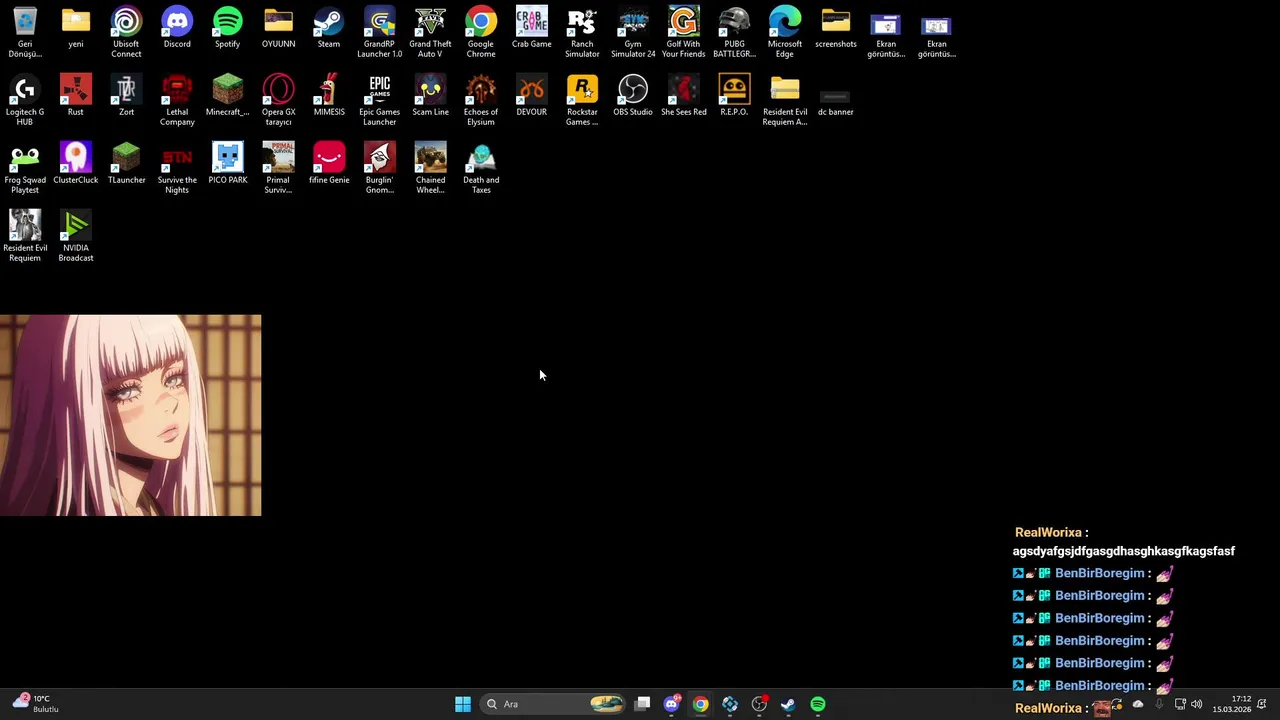Select Survive the Nights icon
This screenshot has height=720, width=1280.
point(177,168)
